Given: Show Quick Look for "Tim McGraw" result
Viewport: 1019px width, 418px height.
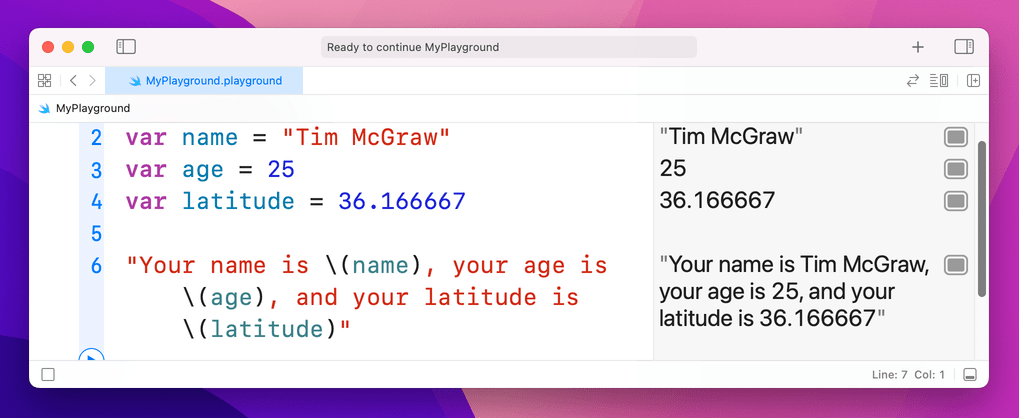Looking at the screenshot, I should (x=955, y=137).
